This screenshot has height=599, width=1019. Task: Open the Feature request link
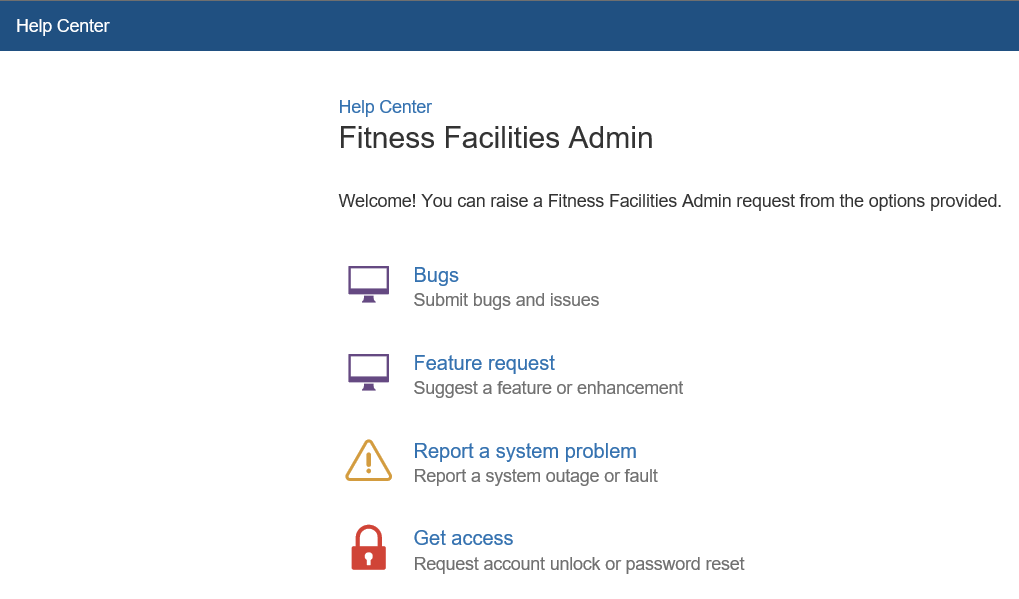pos(484,363)
